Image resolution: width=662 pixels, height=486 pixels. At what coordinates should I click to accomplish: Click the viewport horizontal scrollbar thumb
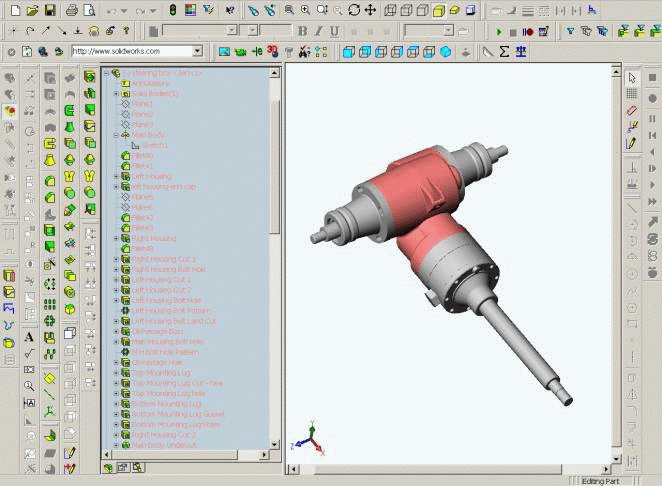(x=438, y=469)
